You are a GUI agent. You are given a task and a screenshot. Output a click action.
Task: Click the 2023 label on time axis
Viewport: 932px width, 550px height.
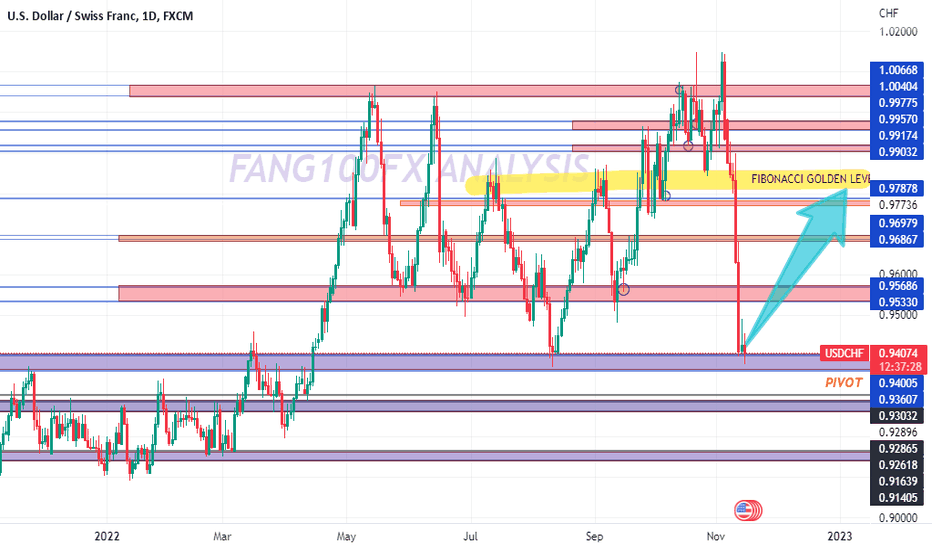click(x=839, y=536)
